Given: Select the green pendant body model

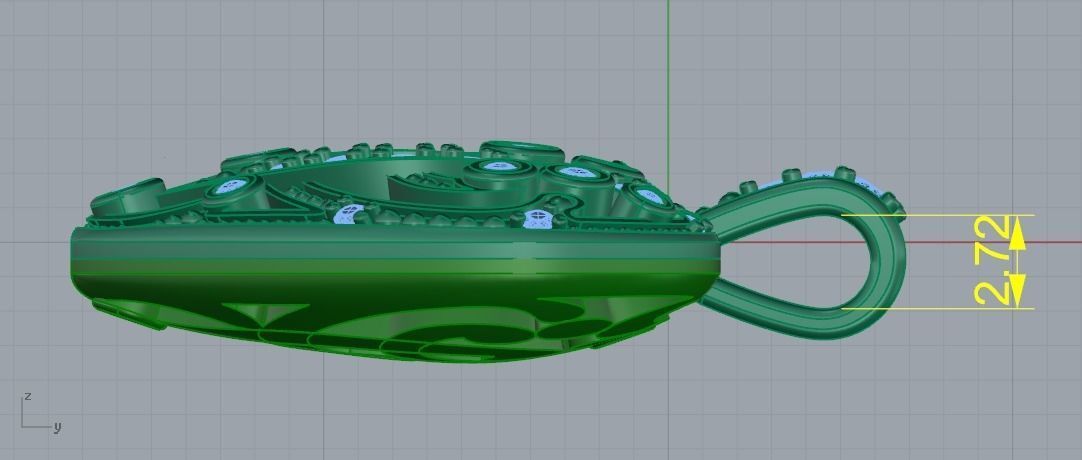Looking at the screenshot, I should [x=396, y=252].
